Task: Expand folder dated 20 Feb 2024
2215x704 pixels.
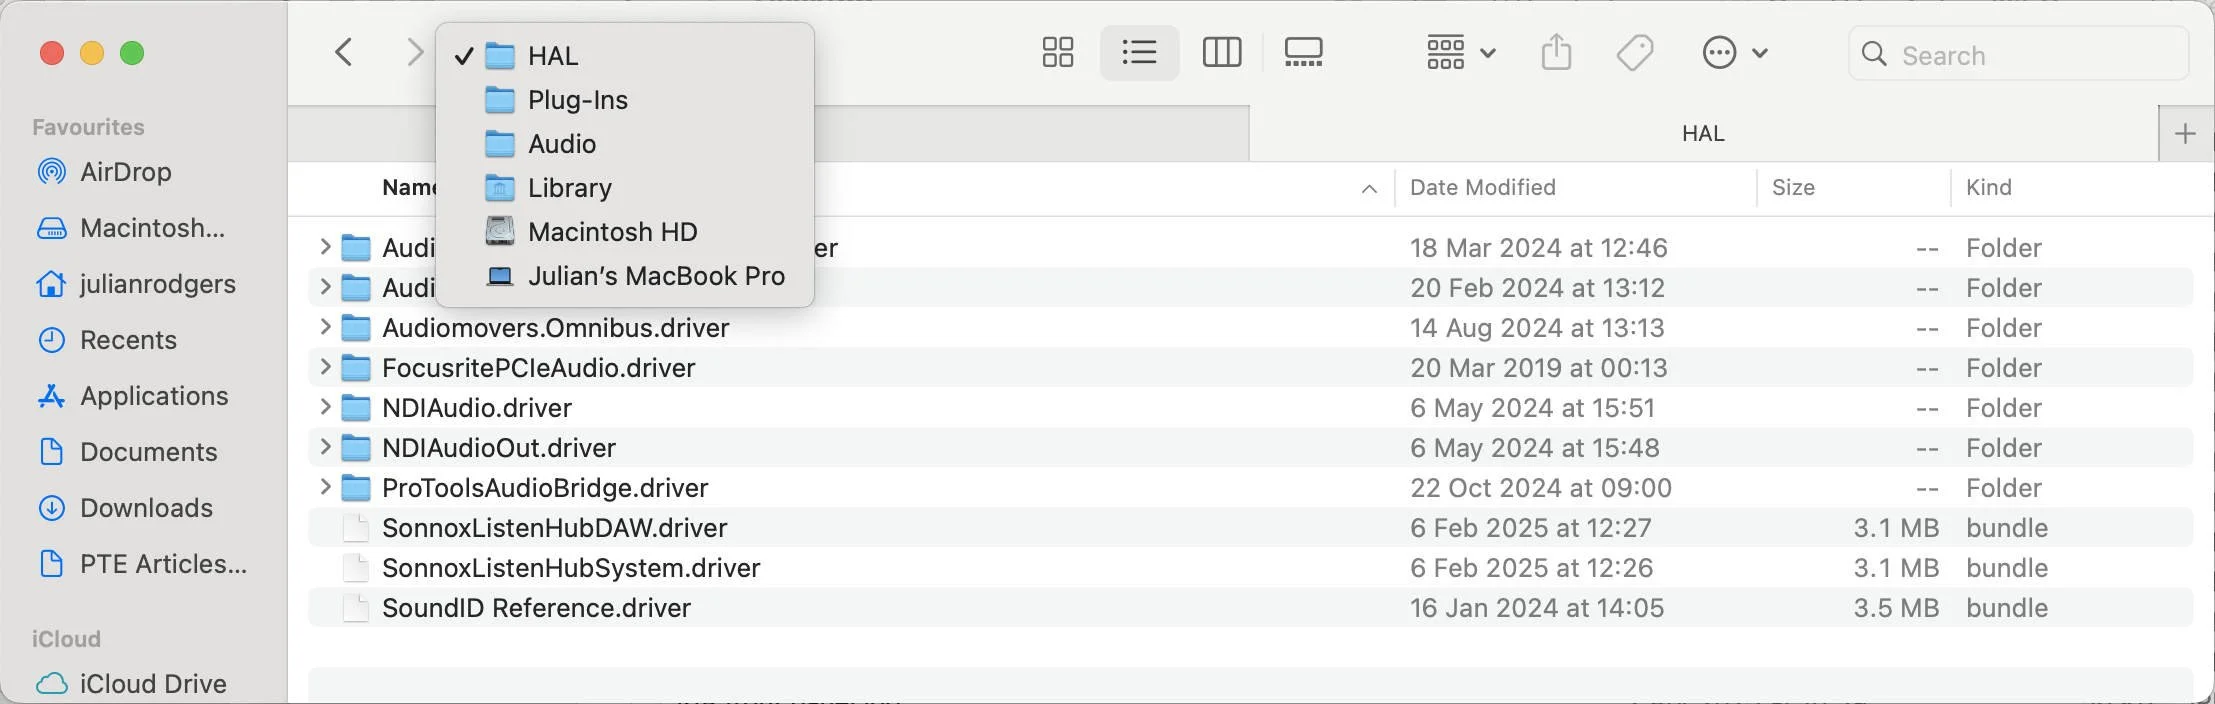Action: point(324,286)
